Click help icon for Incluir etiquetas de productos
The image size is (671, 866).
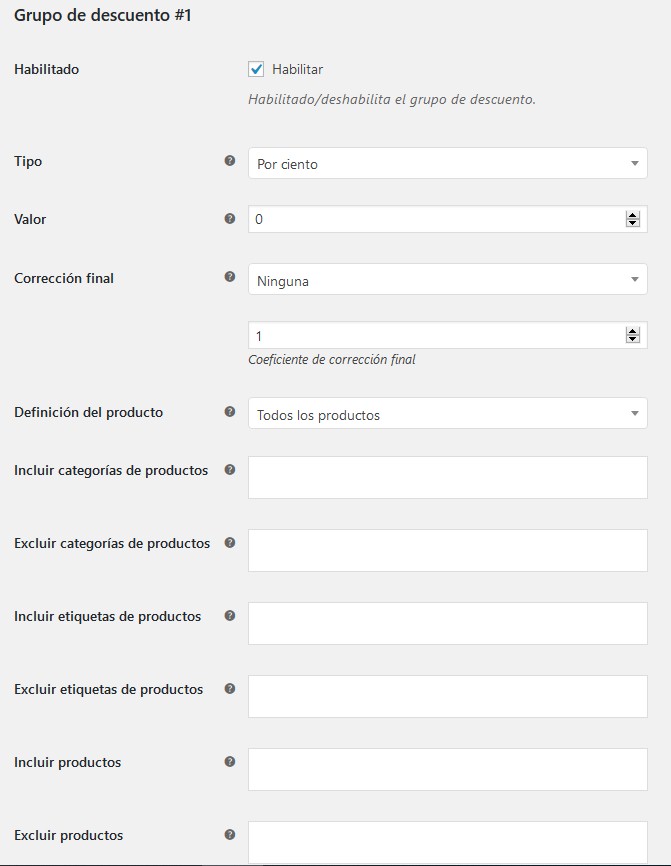(230, 616)
